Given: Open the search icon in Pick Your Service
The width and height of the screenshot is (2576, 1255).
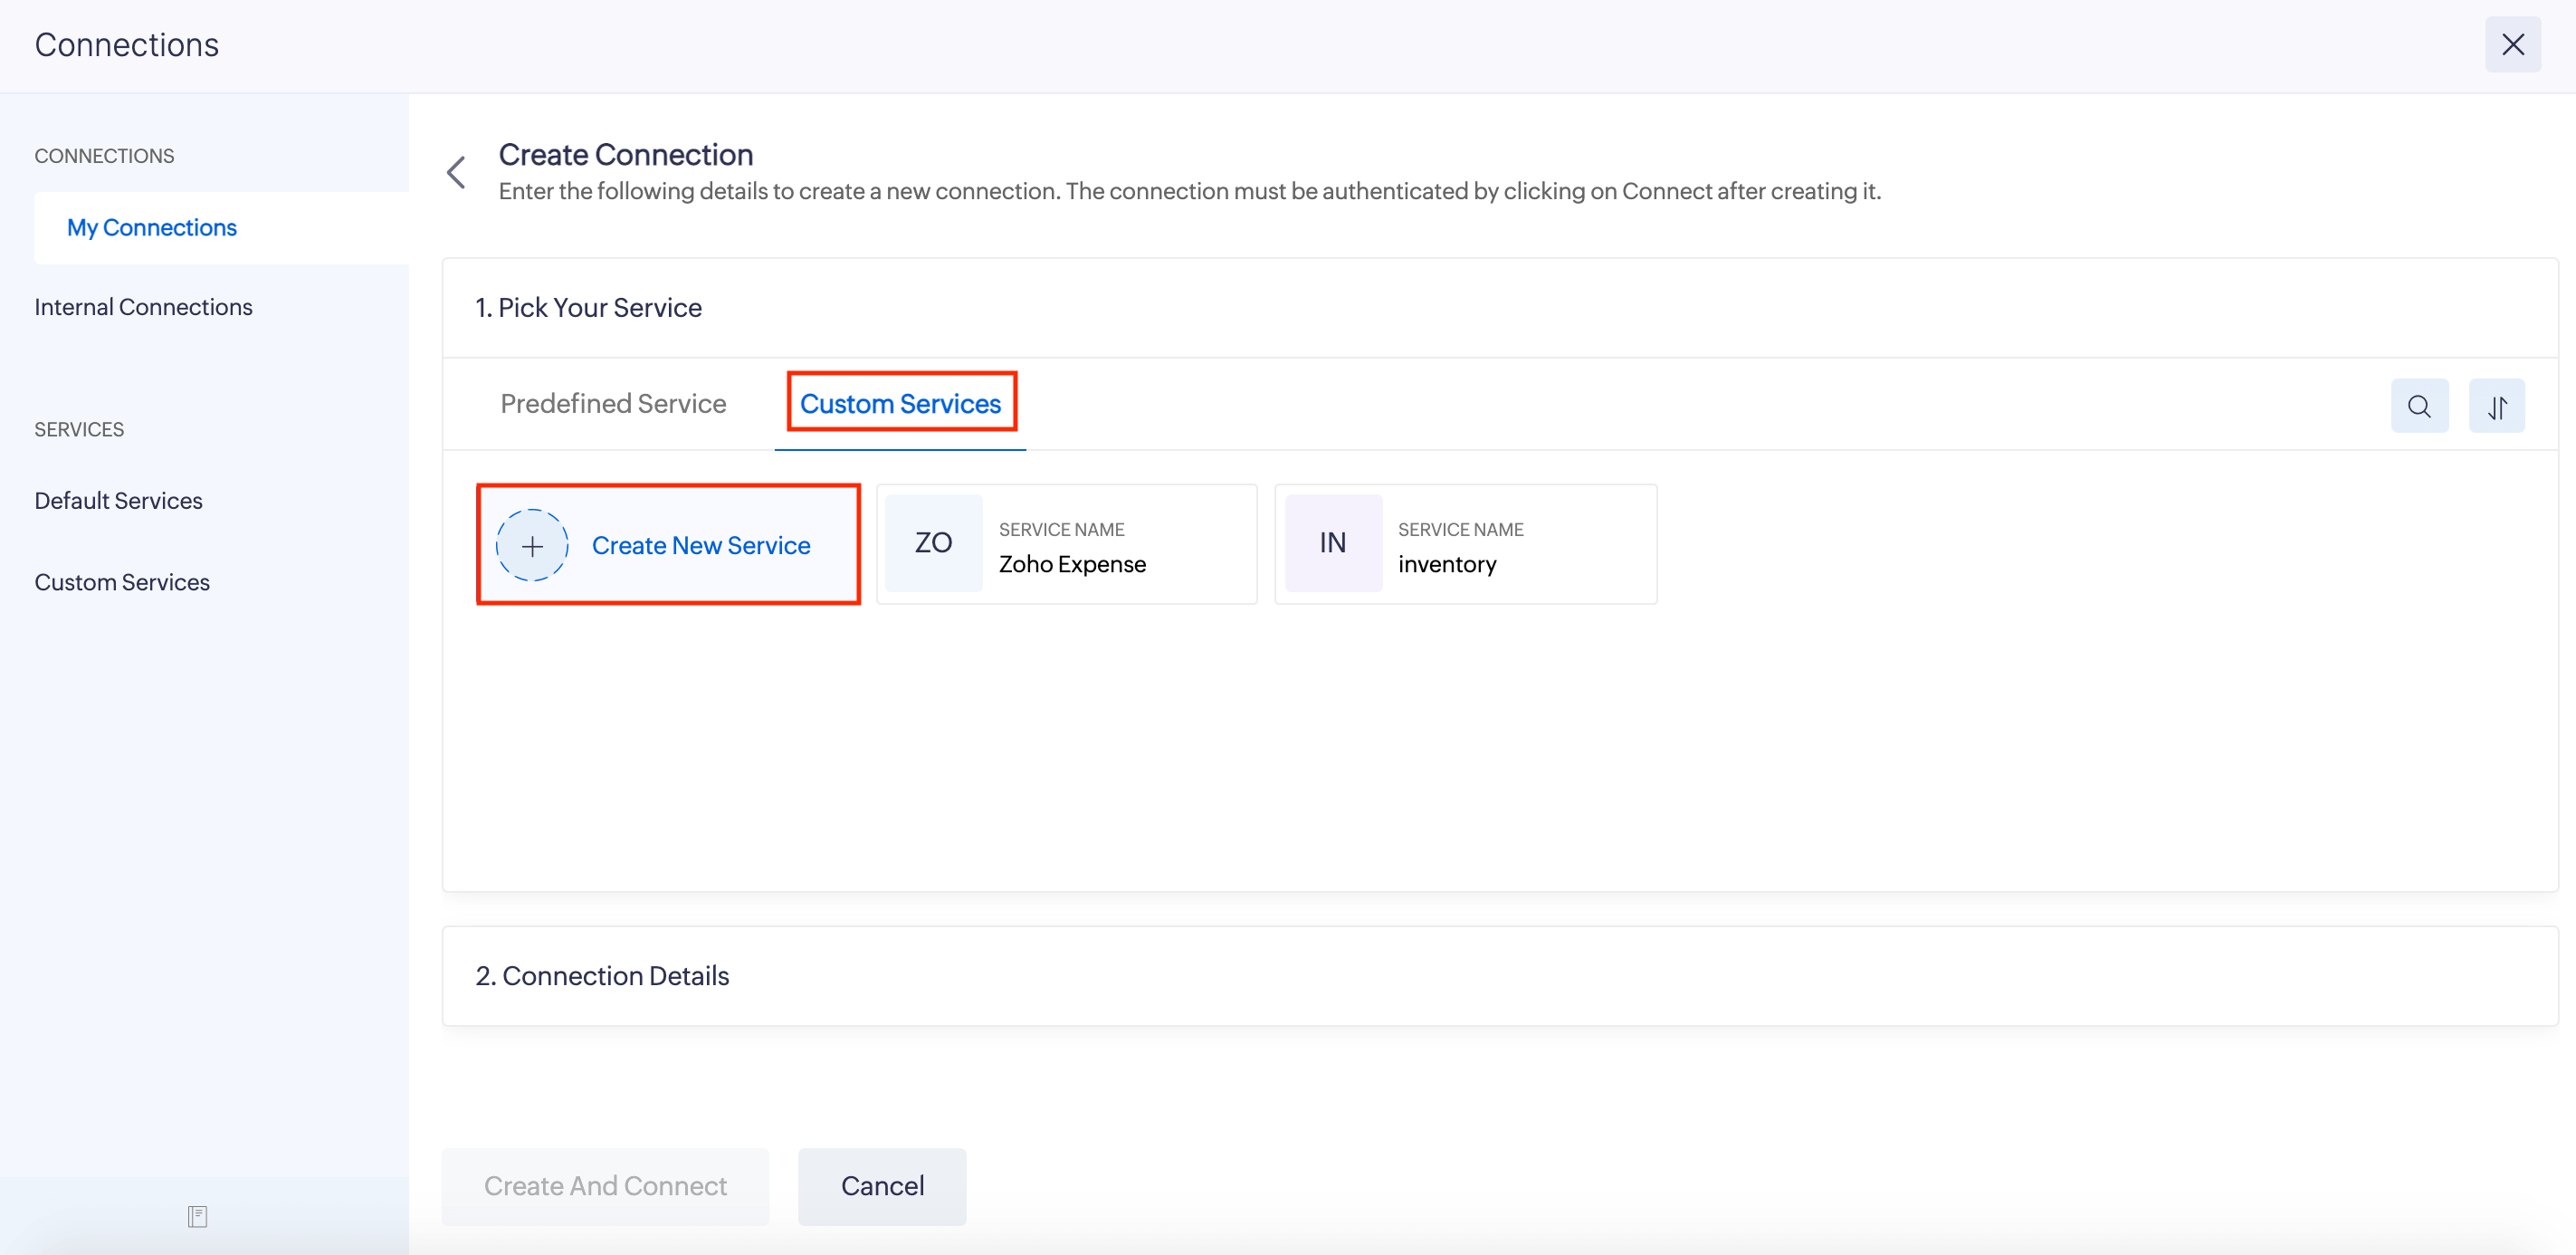Looking at the screenshot, I should (x=2419, y=406).
